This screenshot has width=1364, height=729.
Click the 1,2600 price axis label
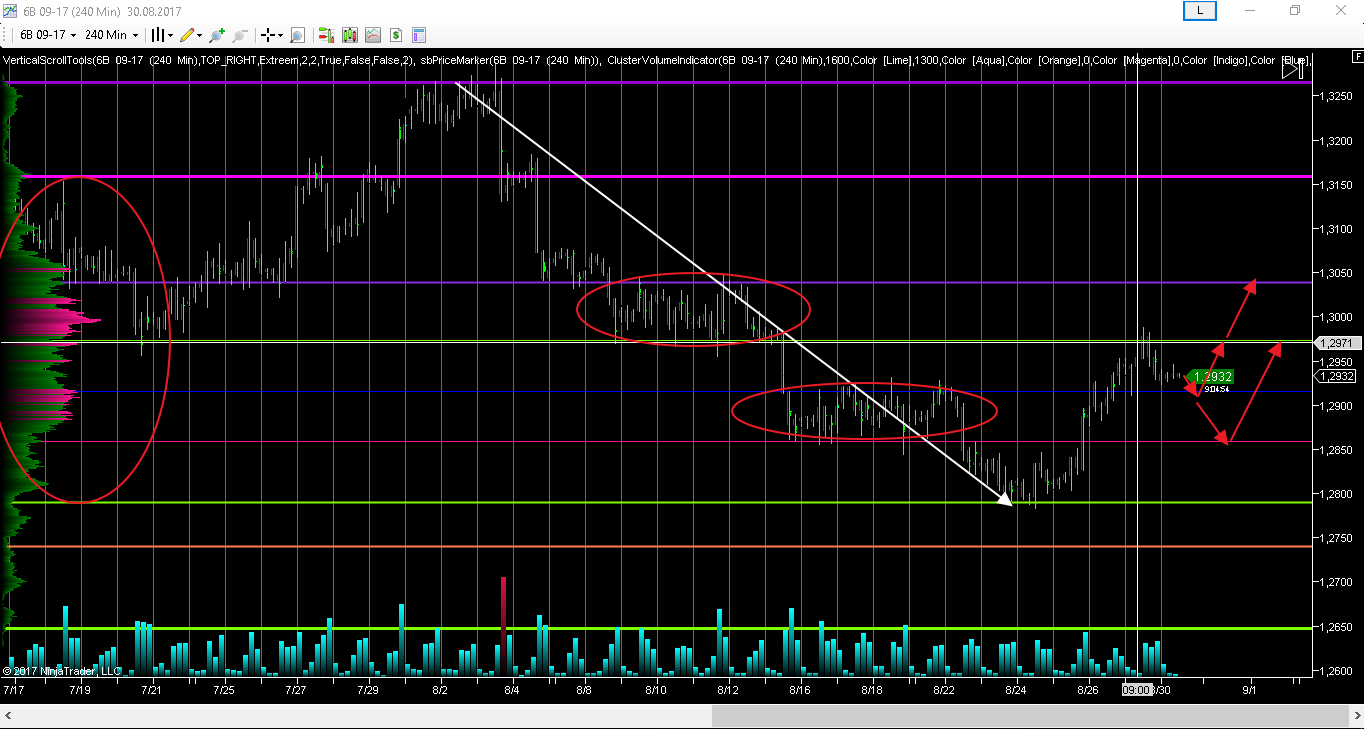(1338, 671)
